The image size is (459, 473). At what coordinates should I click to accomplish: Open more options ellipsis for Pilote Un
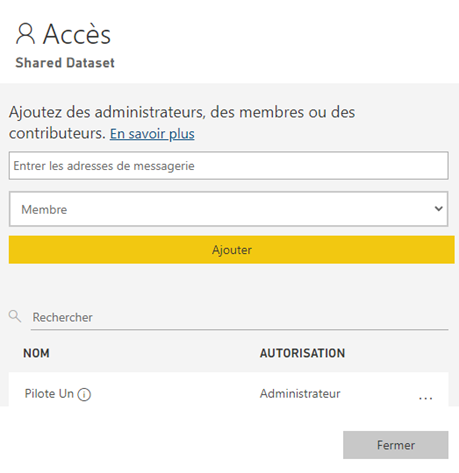[x=426, y=398]
